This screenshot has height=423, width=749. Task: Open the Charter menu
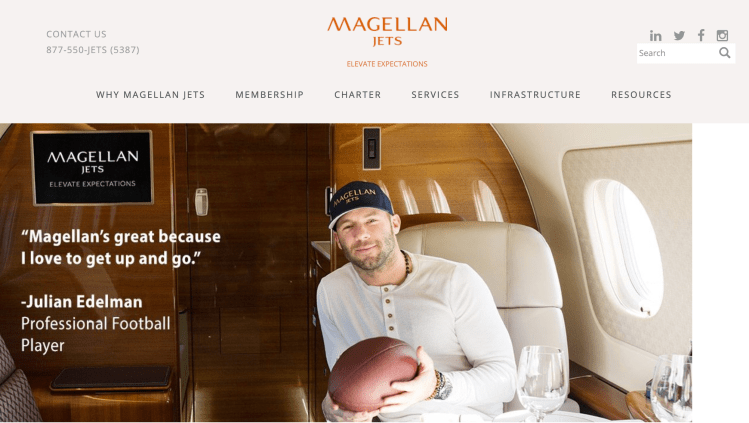point(358,95)
